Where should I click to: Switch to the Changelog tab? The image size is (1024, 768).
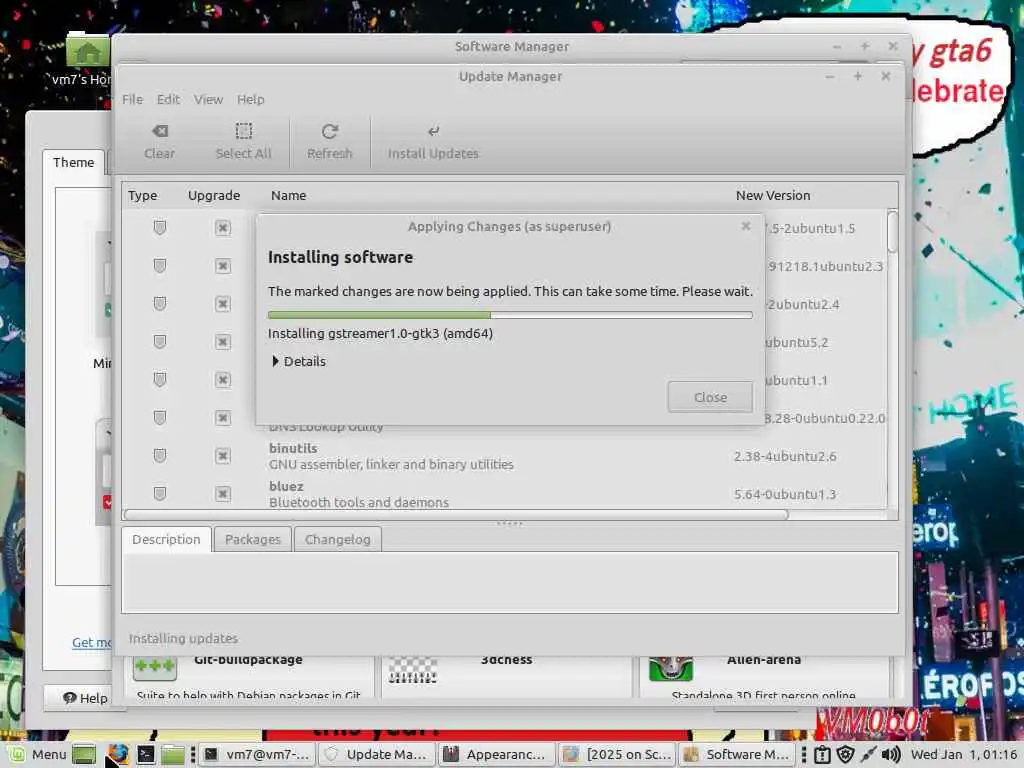coord(338,539)
